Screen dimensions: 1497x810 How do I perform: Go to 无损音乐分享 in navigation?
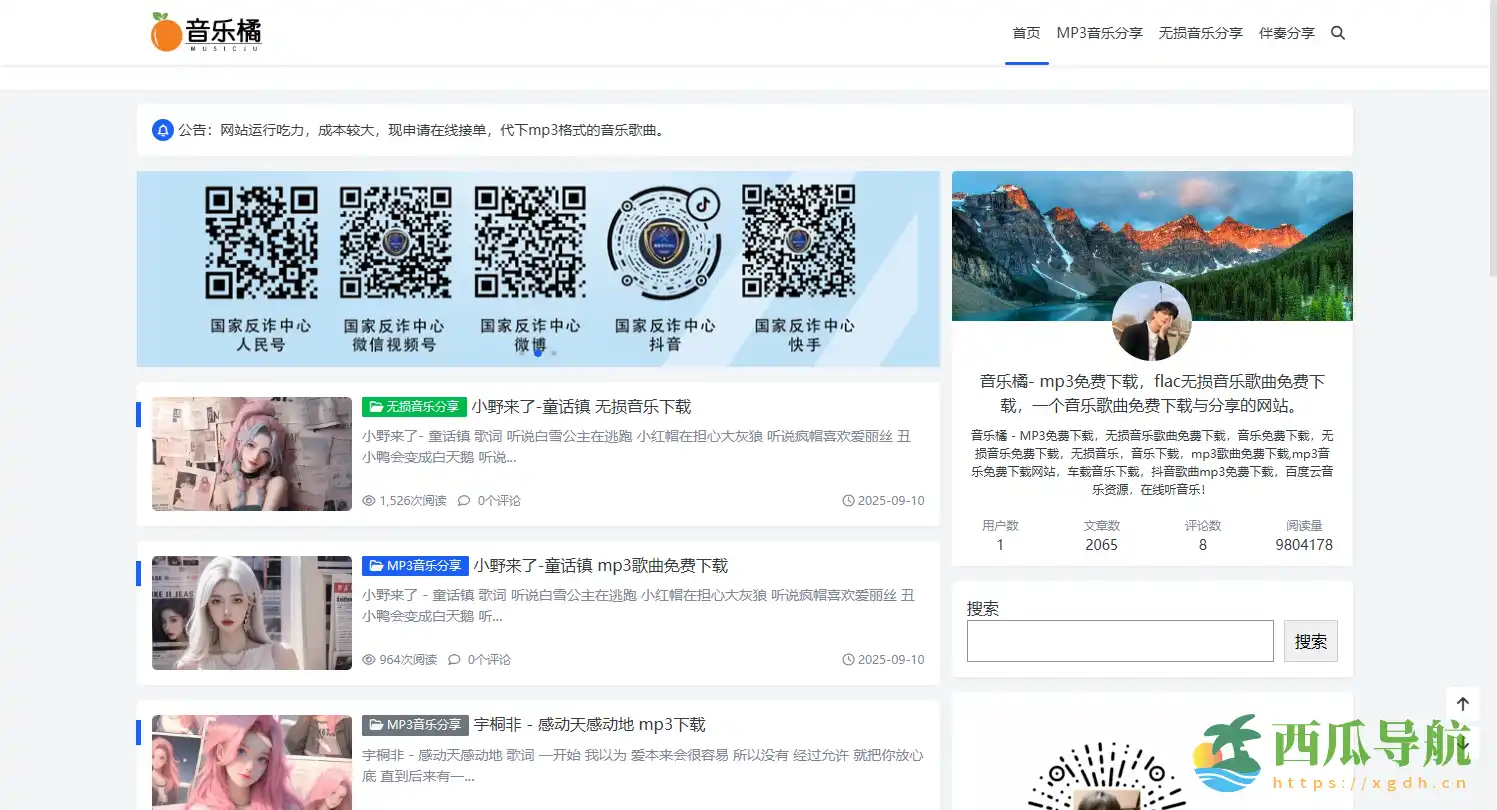pos(1200,33)
